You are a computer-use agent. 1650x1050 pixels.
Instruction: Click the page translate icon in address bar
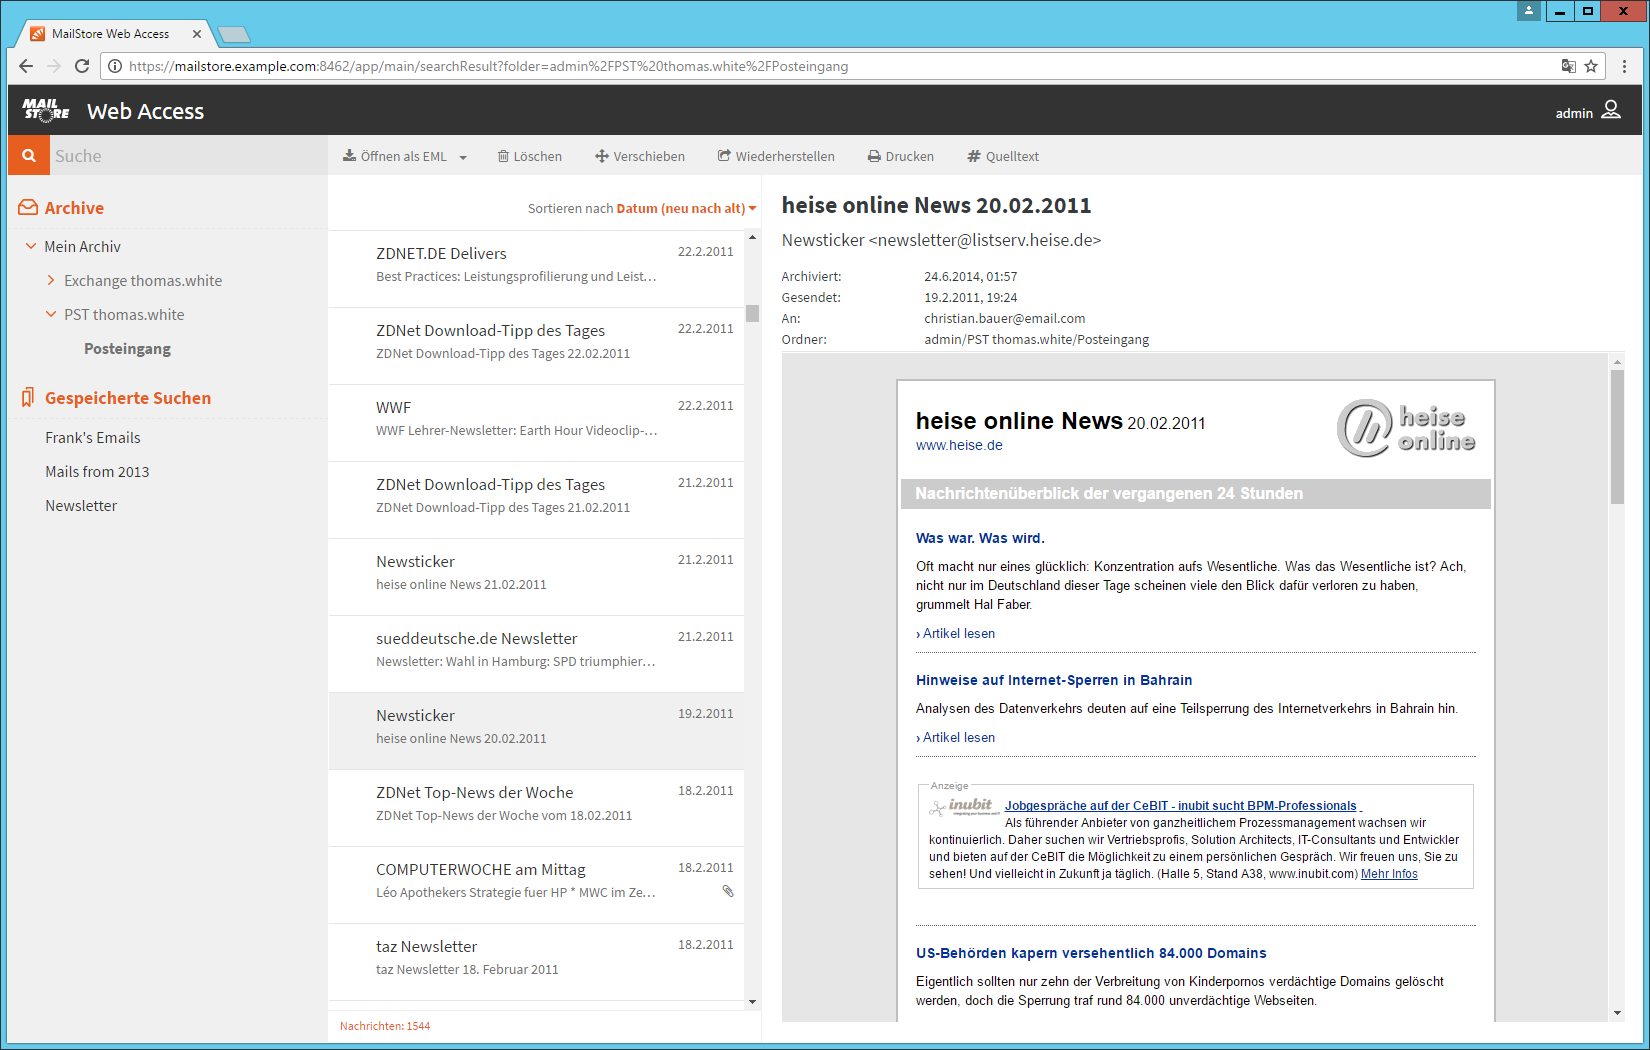(1569, 66)
